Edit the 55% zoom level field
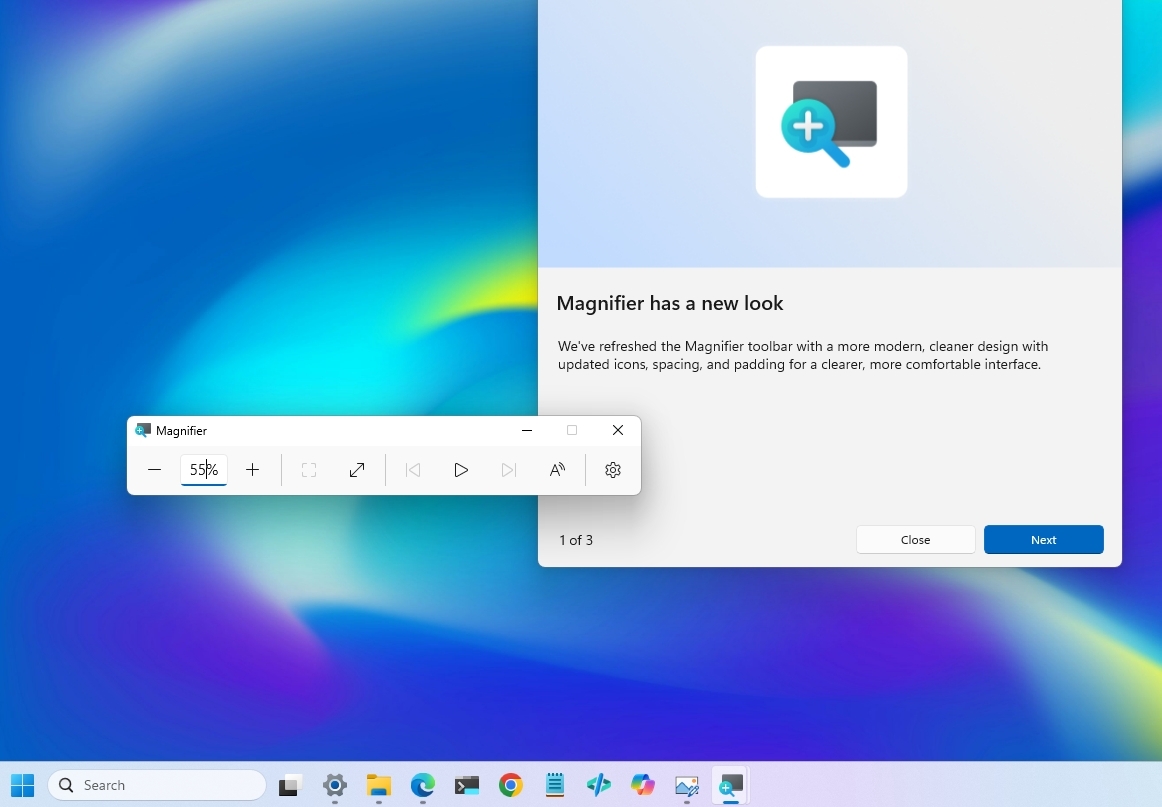 click(204, 470)
